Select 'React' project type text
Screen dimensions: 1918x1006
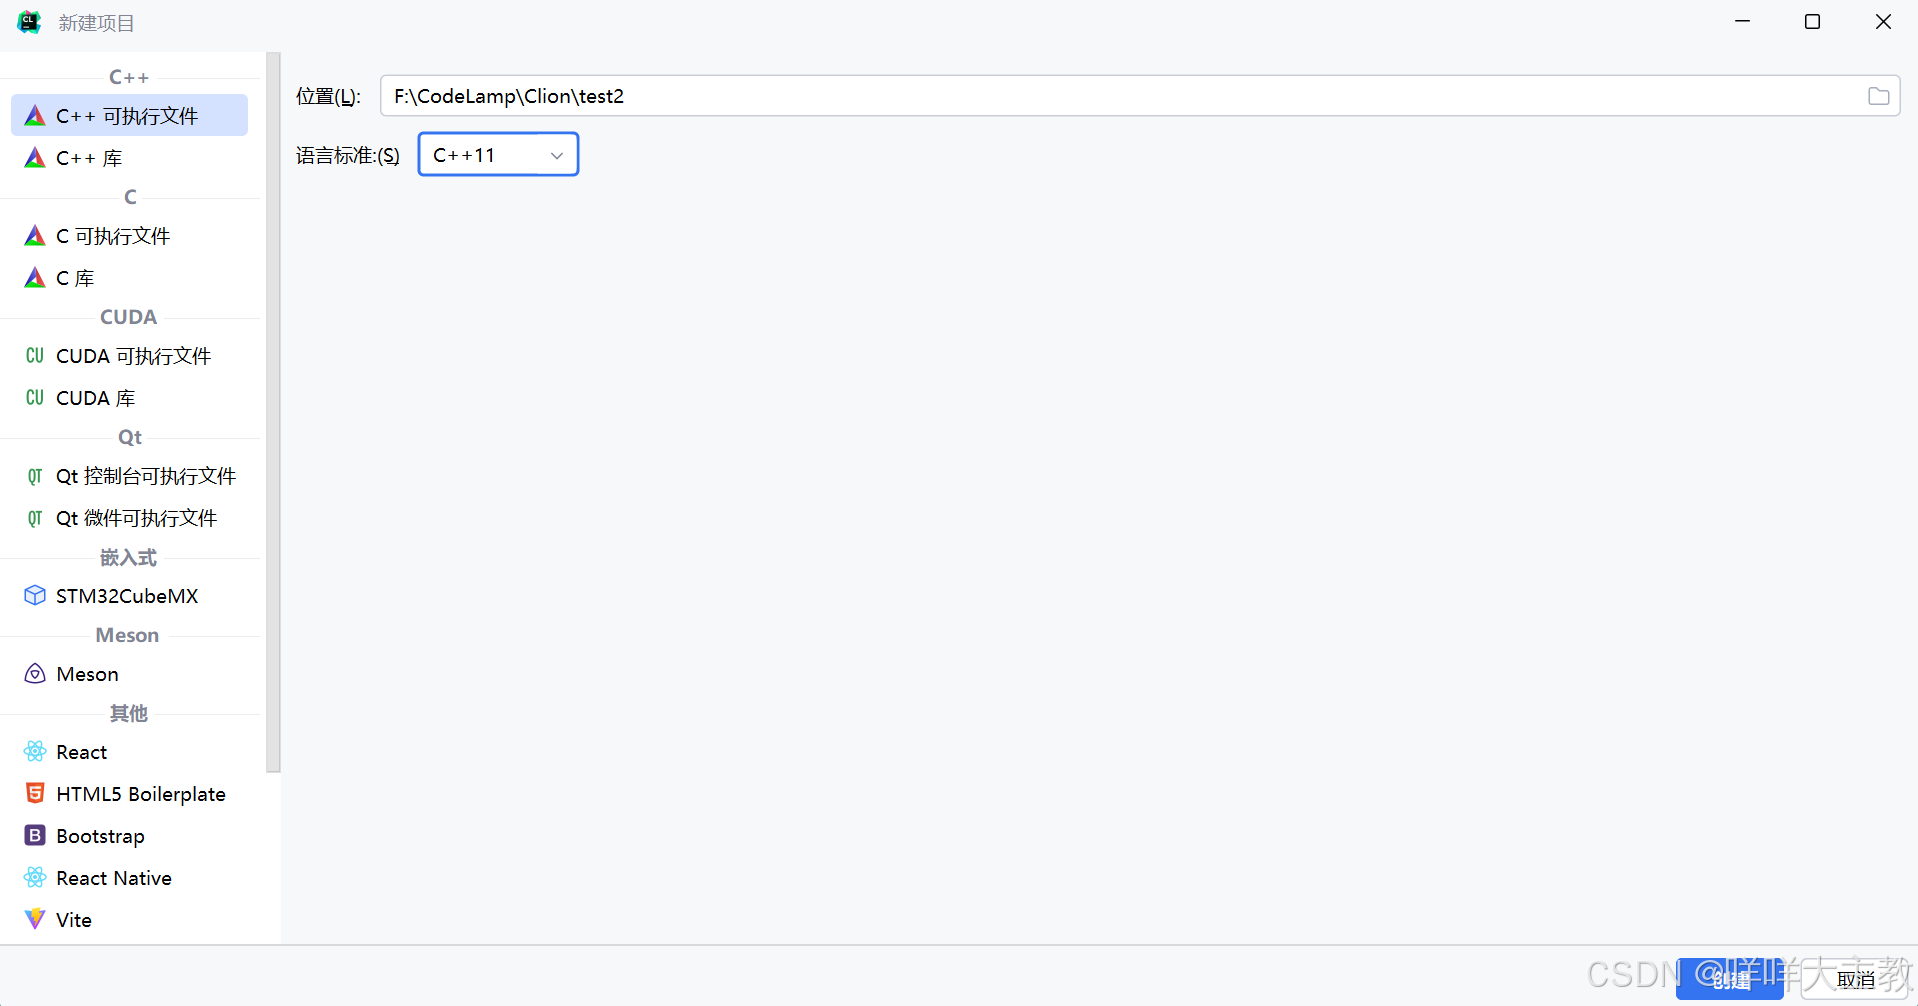82,752
